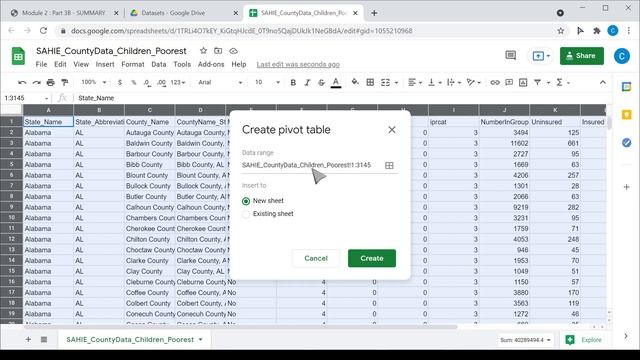Screen dimensions: 640x360
Task: Edit the pivot table data range field
Action: pos(307,165)
